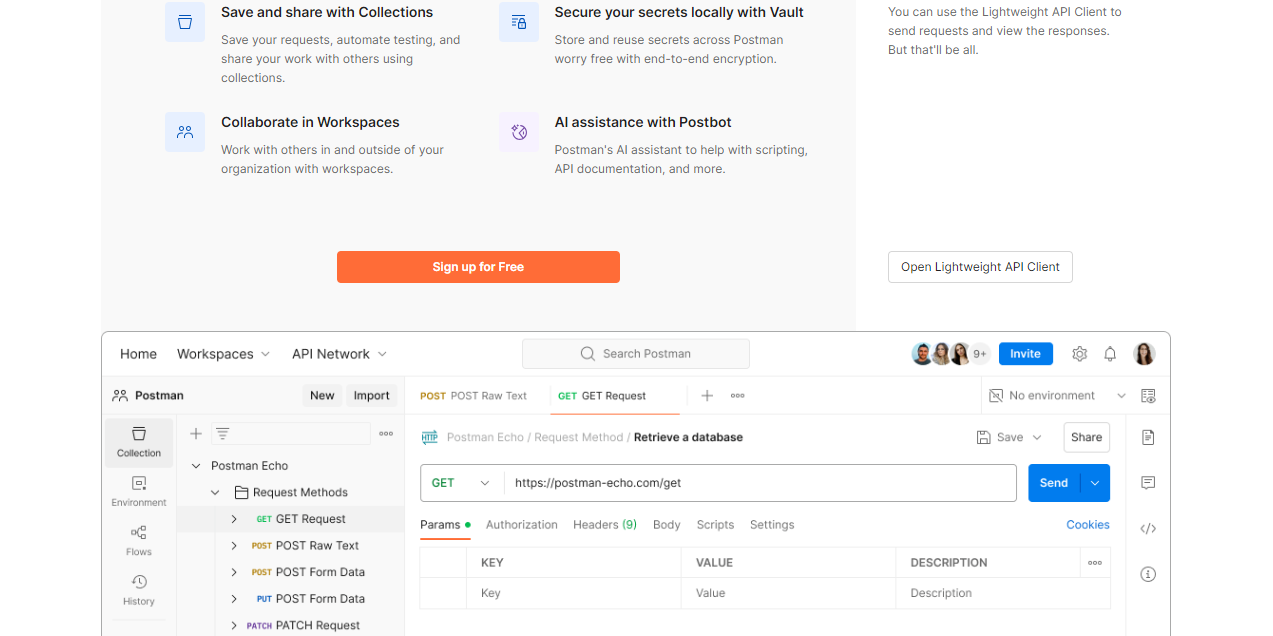
Task: Select the POST Raw Text request tab
Action: pos(474,396)
